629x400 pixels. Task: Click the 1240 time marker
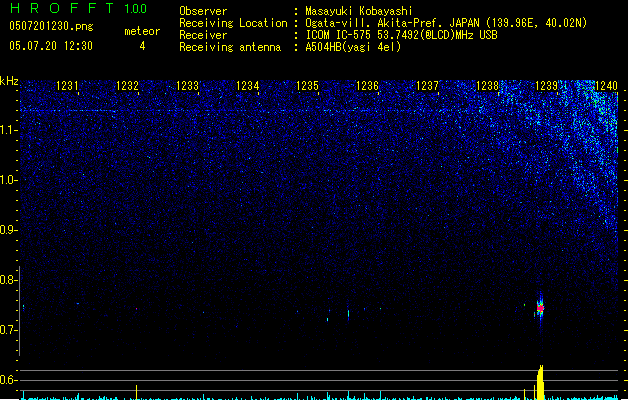click(607, 86)
